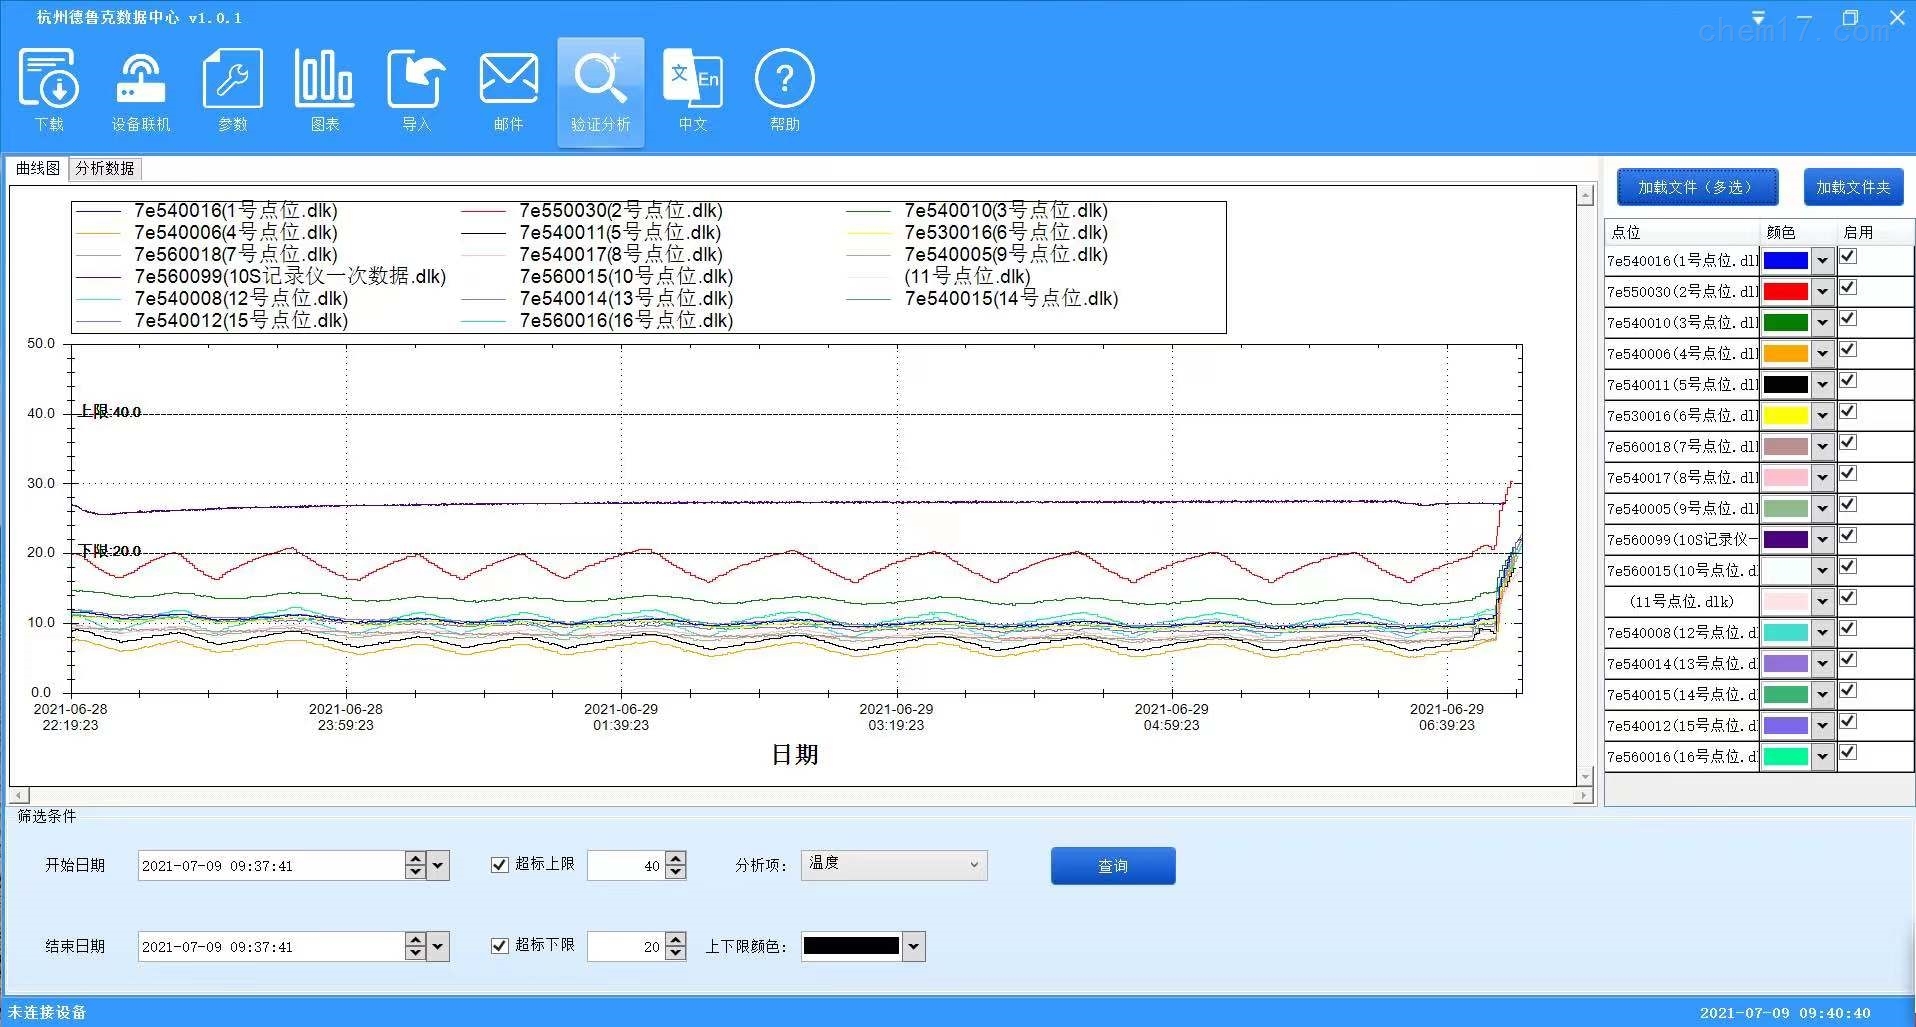
Task: Enable the 超标上限 upper limit checkbox
Action: coord(500,864)
